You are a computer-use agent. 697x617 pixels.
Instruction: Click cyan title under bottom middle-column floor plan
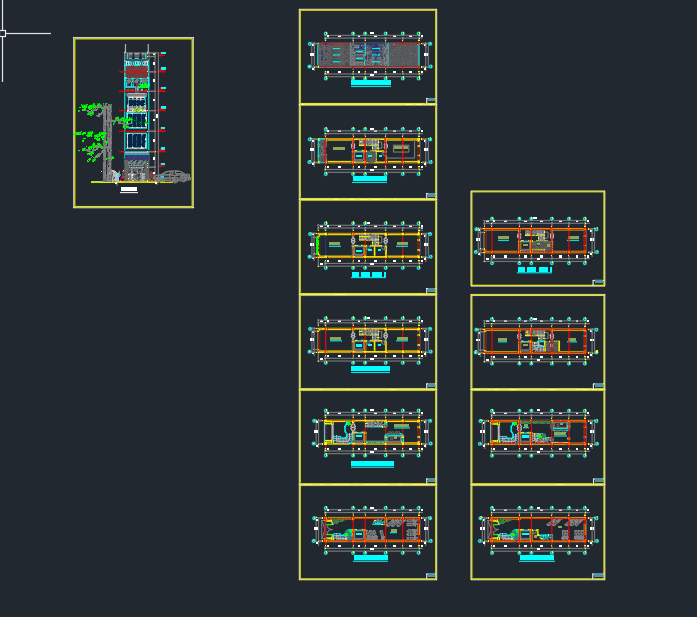click(x=371, y=558)
